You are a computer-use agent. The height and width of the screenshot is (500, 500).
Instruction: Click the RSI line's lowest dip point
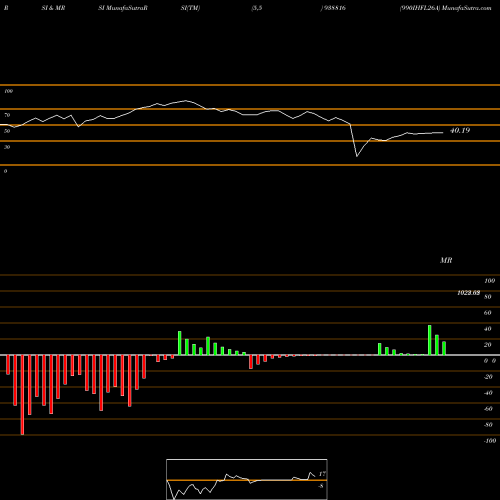357,156
